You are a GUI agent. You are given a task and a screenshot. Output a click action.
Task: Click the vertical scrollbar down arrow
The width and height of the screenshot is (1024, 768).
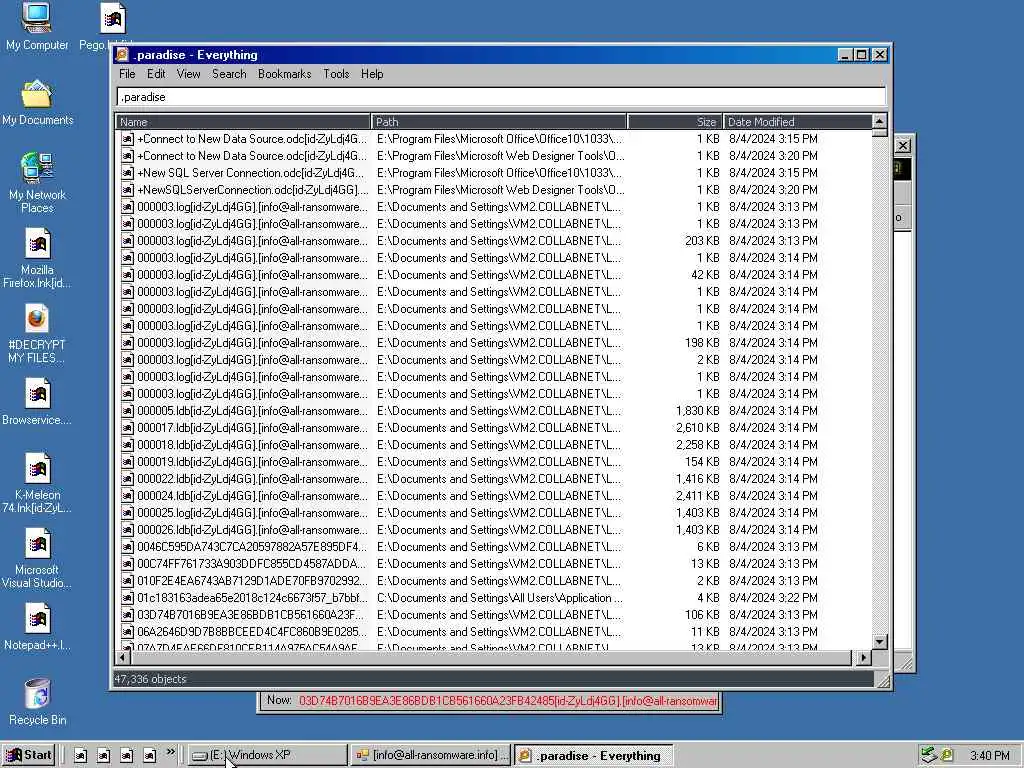pyautogui.click(x=879, y=642)
